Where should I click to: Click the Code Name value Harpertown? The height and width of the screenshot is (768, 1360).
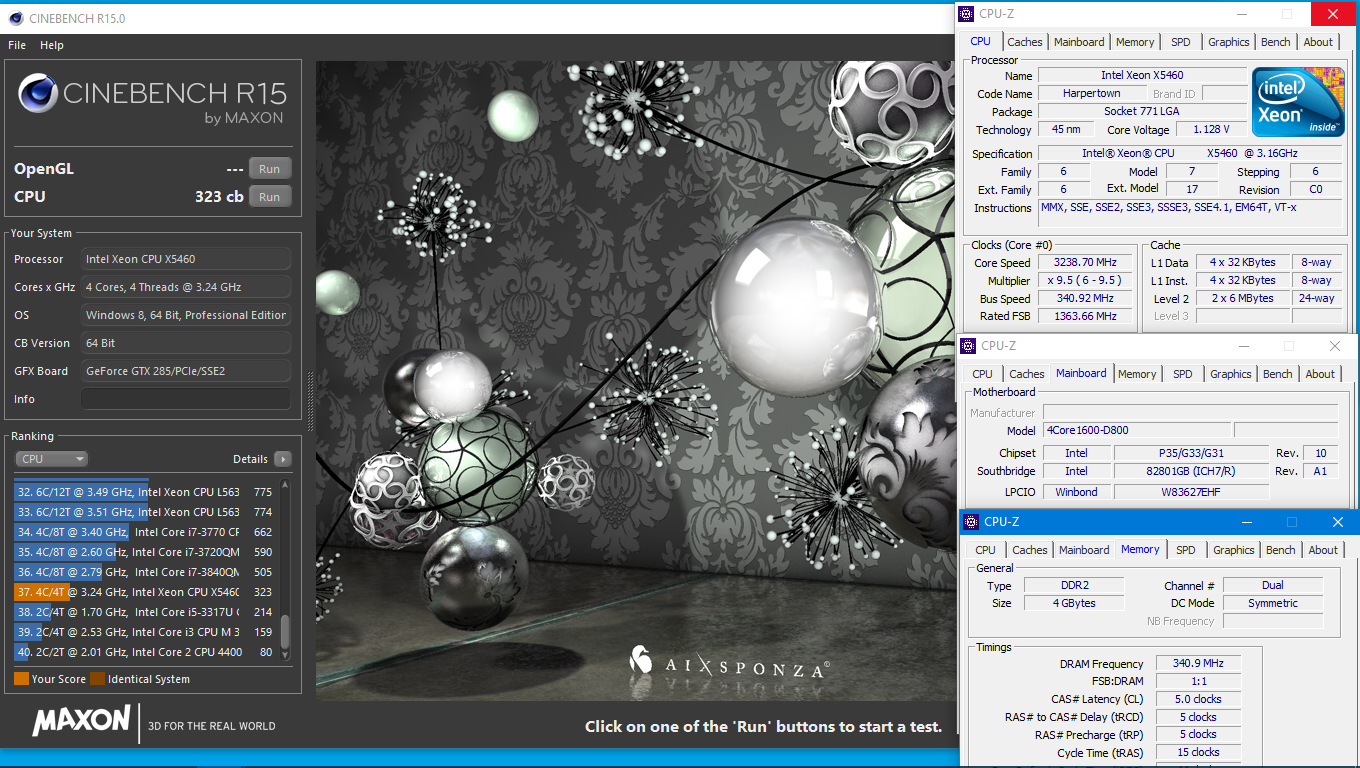click(1091, 93)
